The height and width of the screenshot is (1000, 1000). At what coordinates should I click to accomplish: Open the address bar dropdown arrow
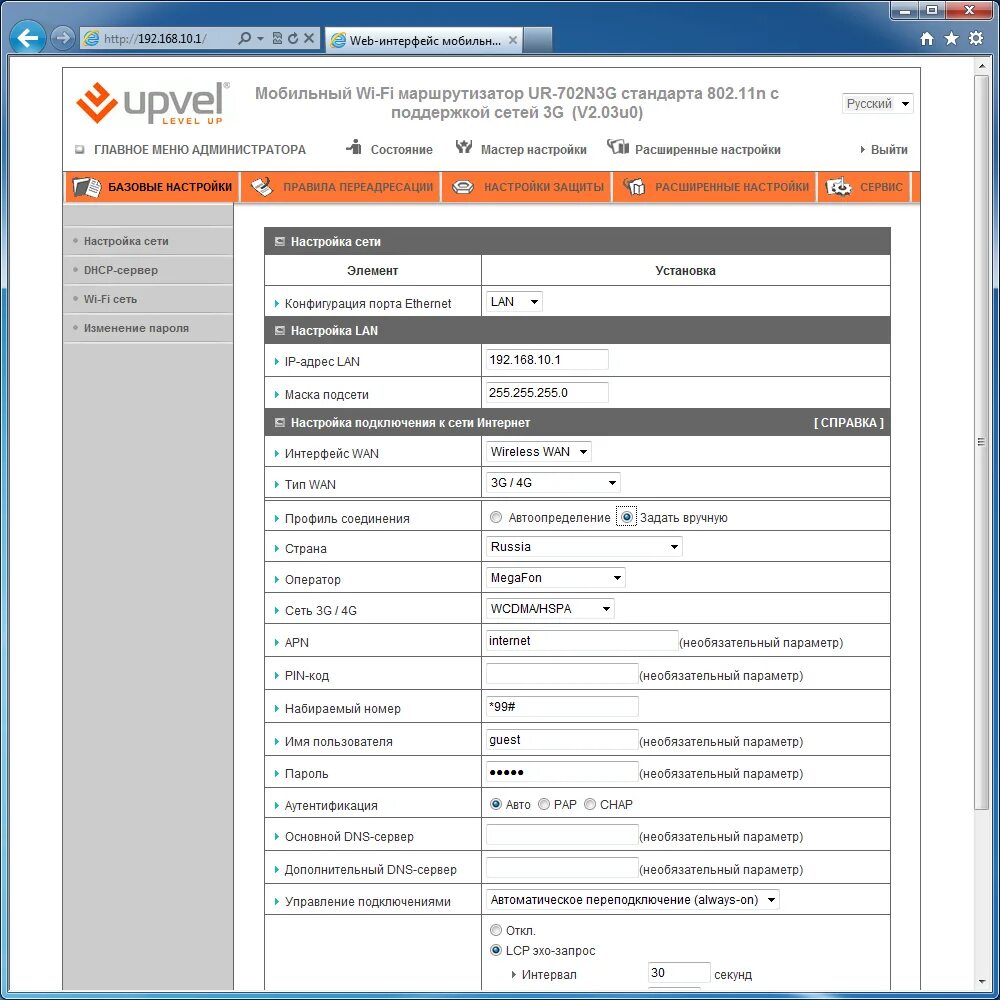[x=260, y=39]
